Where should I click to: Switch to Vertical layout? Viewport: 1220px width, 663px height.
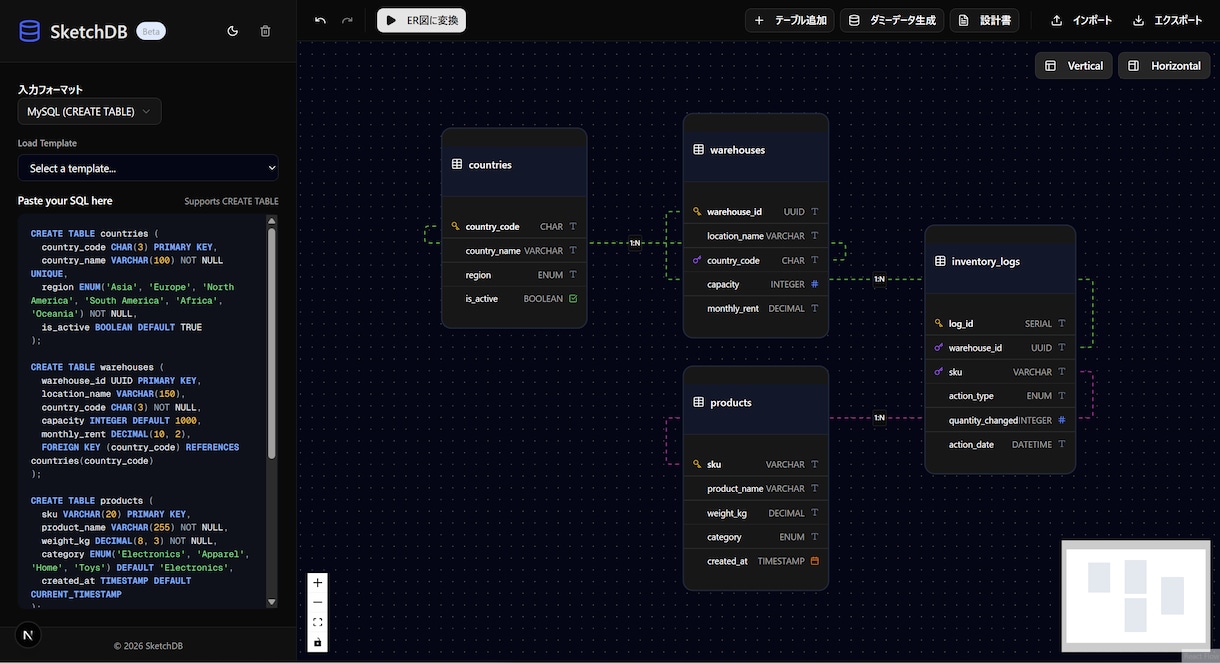pos(1074,66)
